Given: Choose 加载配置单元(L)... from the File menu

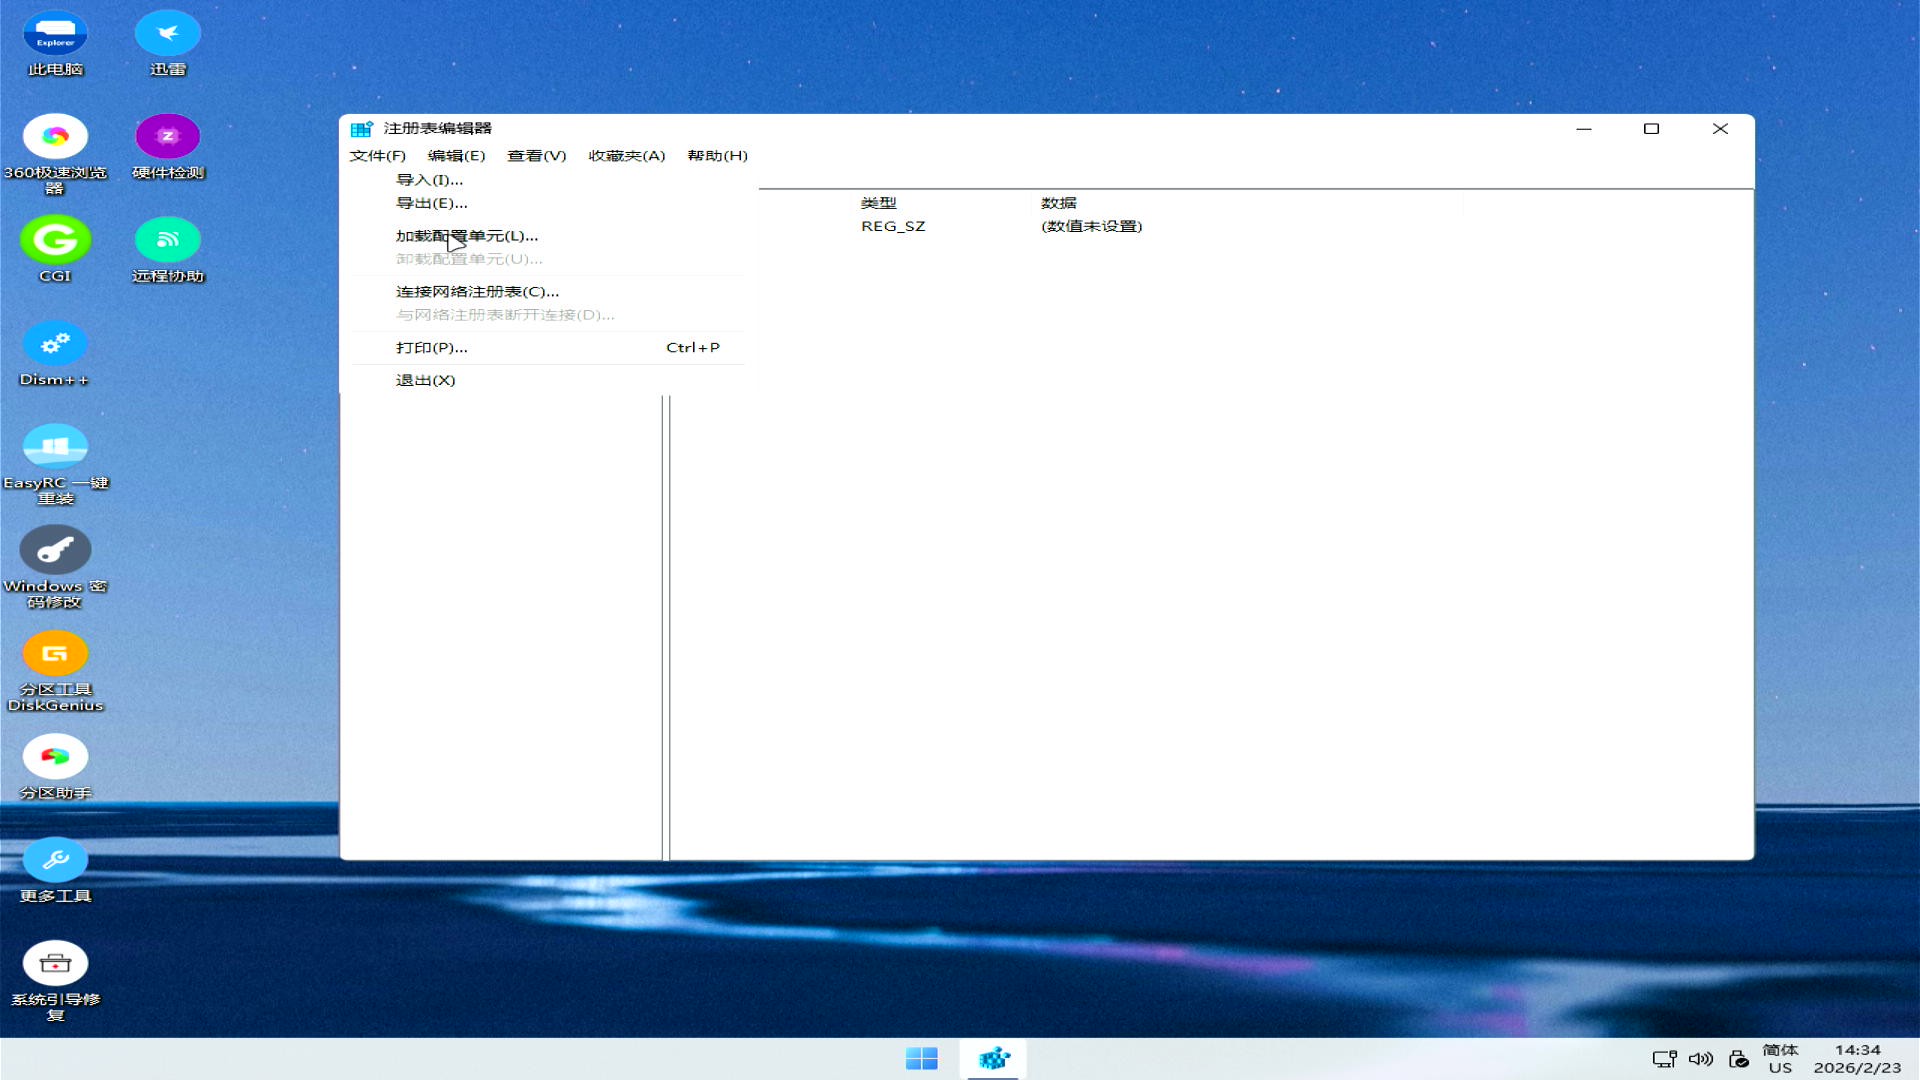Looking at the screenshot, I should click(x=466, y=236).
